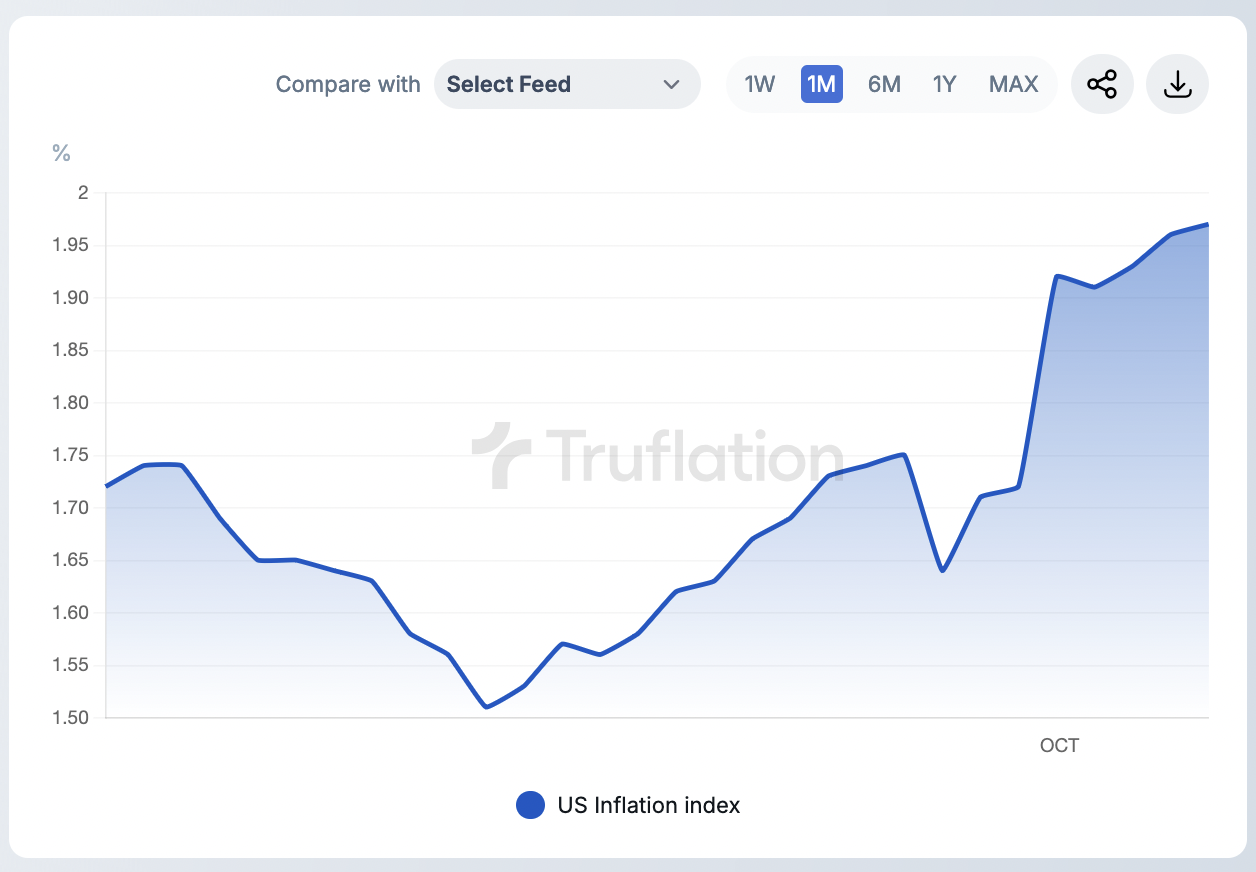Screen dimensions: 1256x872
Task: Switch to the 1W time range
Action: coord(760,85)
